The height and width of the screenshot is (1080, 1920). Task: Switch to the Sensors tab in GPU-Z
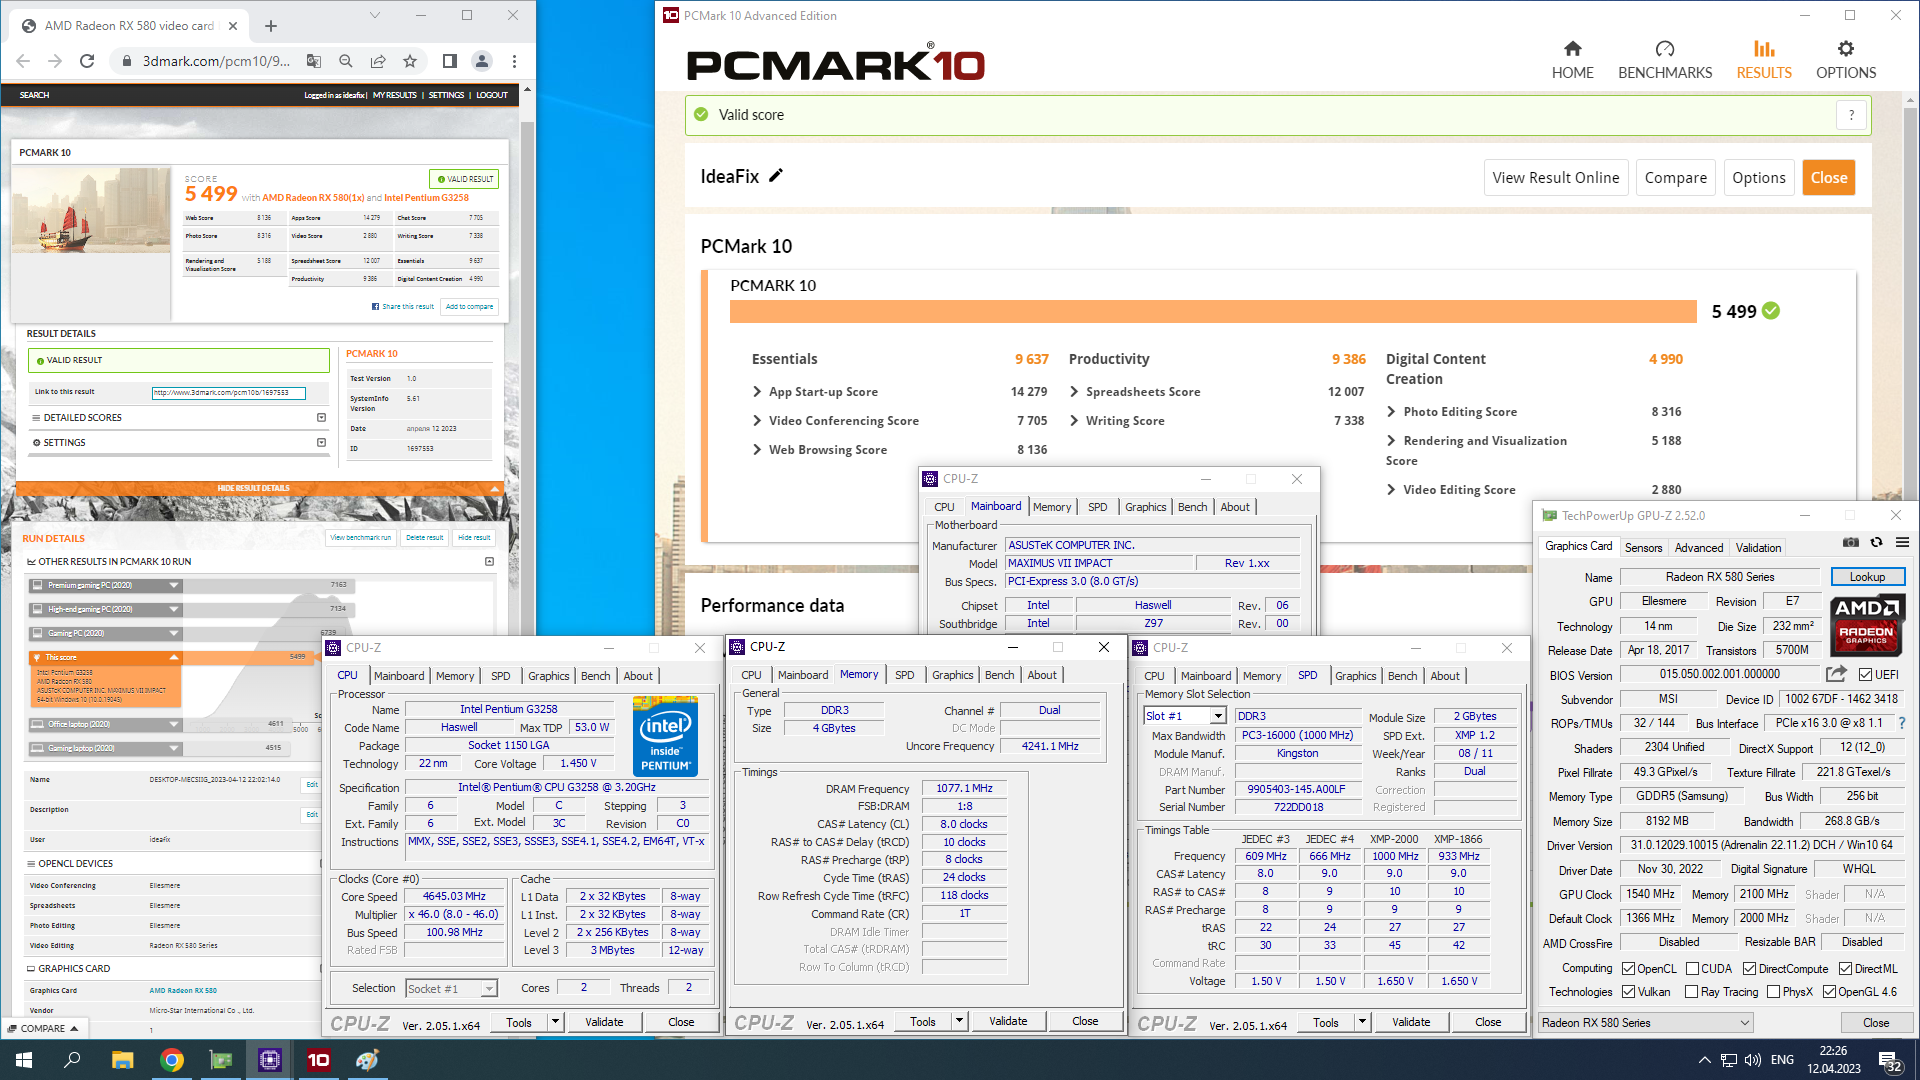click(x=1643, y=548)
